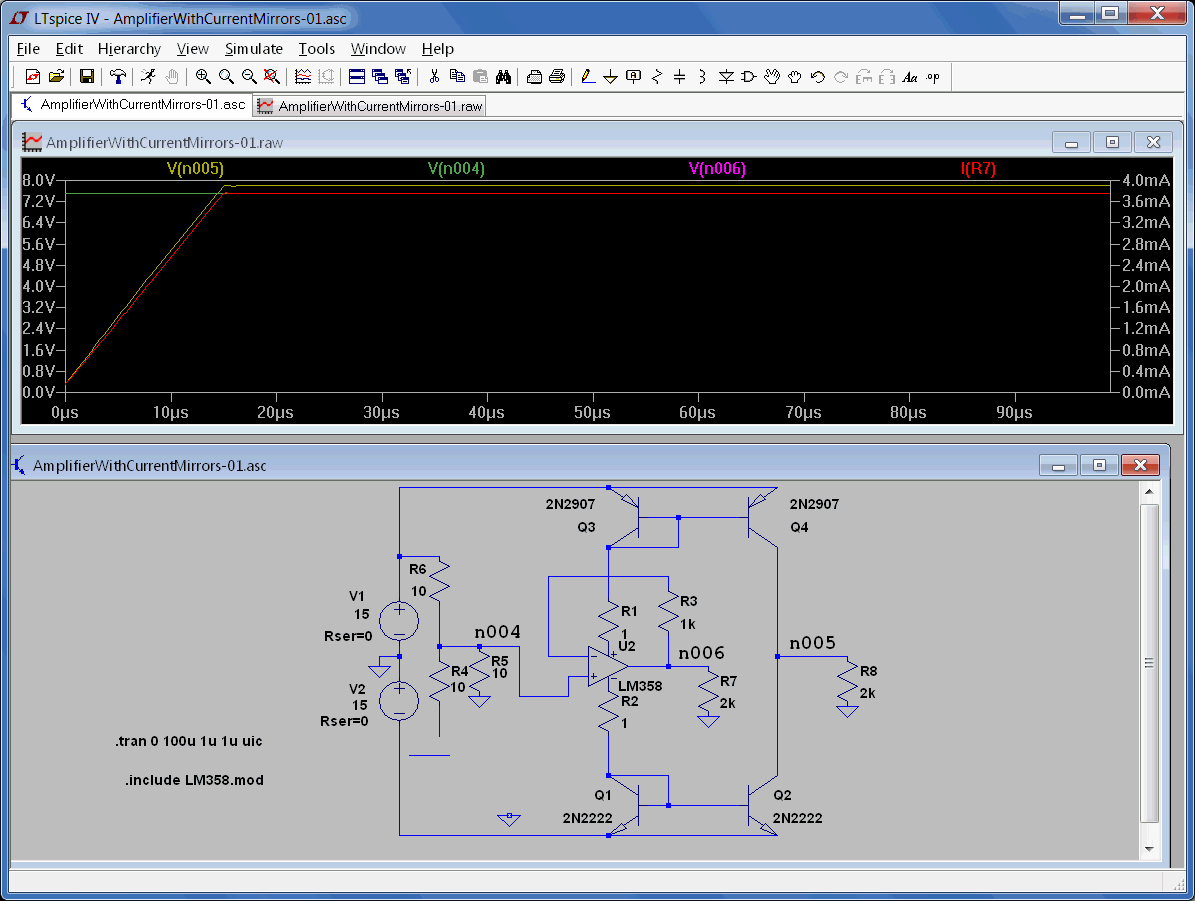Click the yellow V(n005) trace label
The width and height of the screenshot is (1195, 901).
[195, 168]
